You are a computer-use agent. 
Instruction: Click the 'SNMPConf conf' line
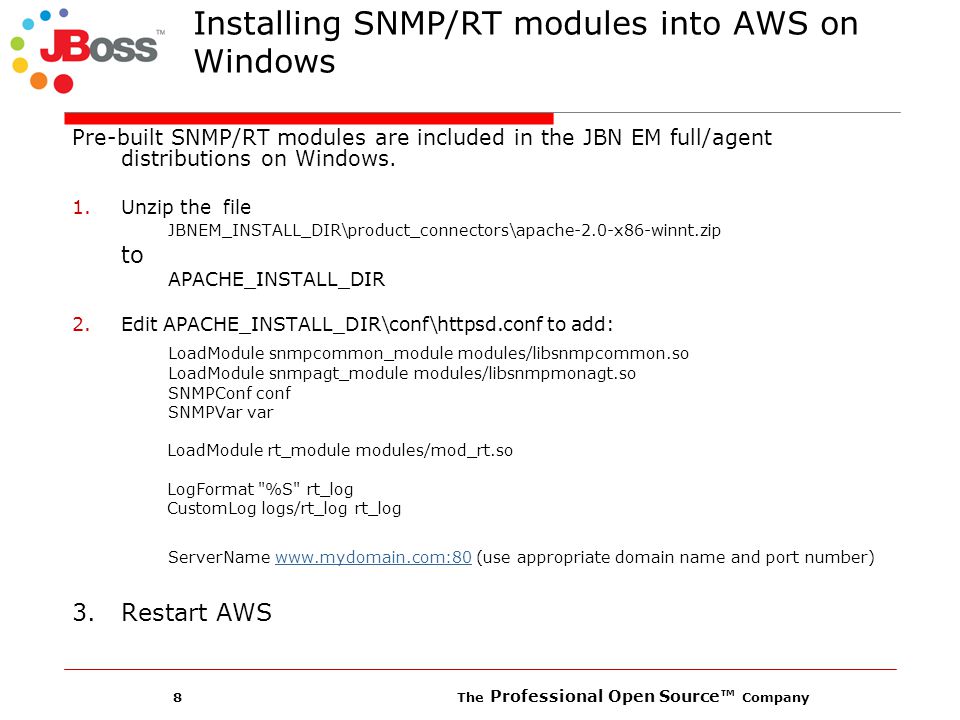tap(229, 393)
